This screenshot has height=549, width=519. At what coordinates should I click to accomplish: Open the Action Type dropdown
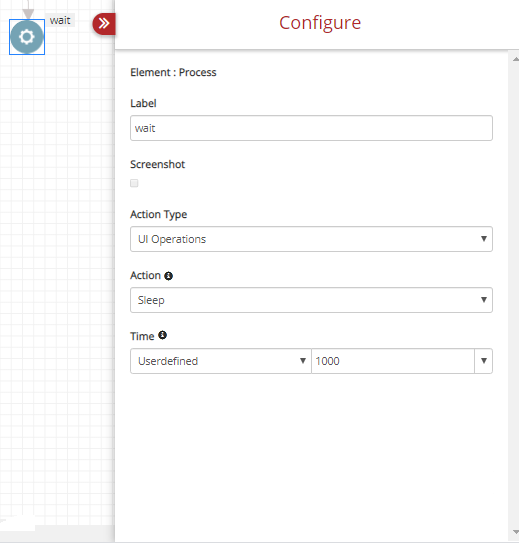[x=311, y=239]
